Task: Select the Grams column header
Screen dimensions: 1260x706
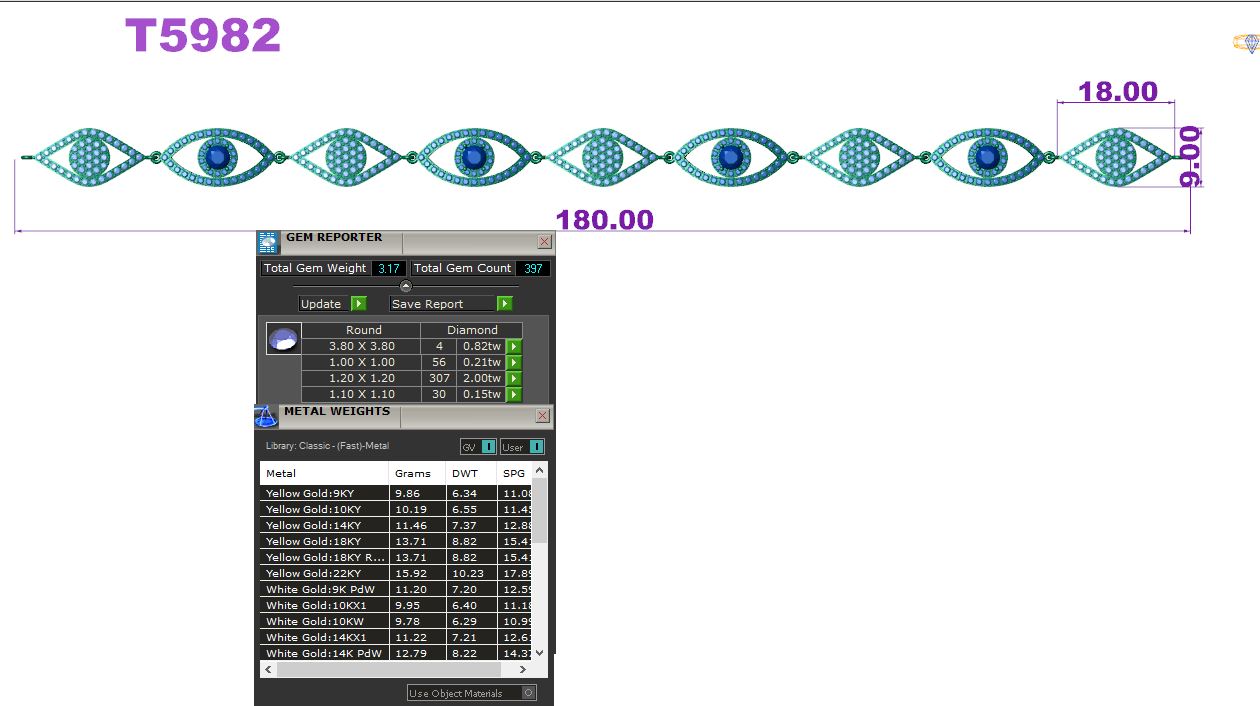Action: pos(415,472)
